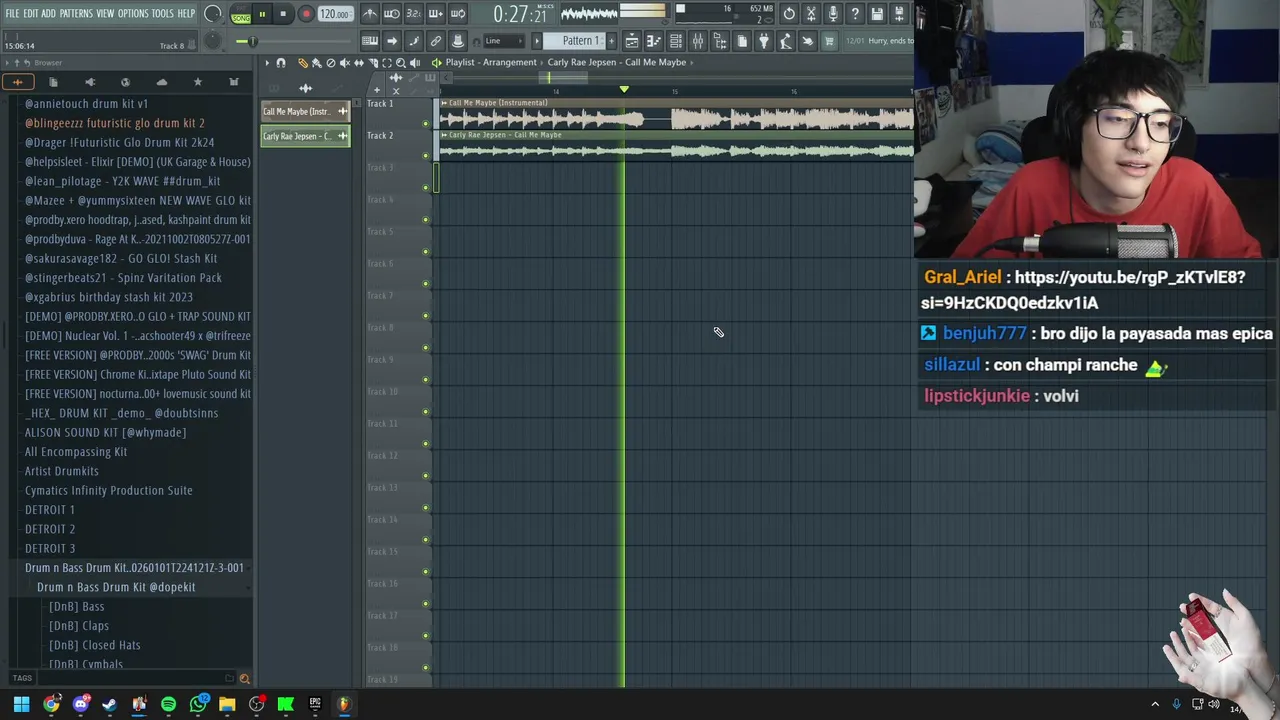The width and height of the screenshot is (1280, 720).
Task: Select the browser cloud tab icon
Action: [x=161, y=82]
